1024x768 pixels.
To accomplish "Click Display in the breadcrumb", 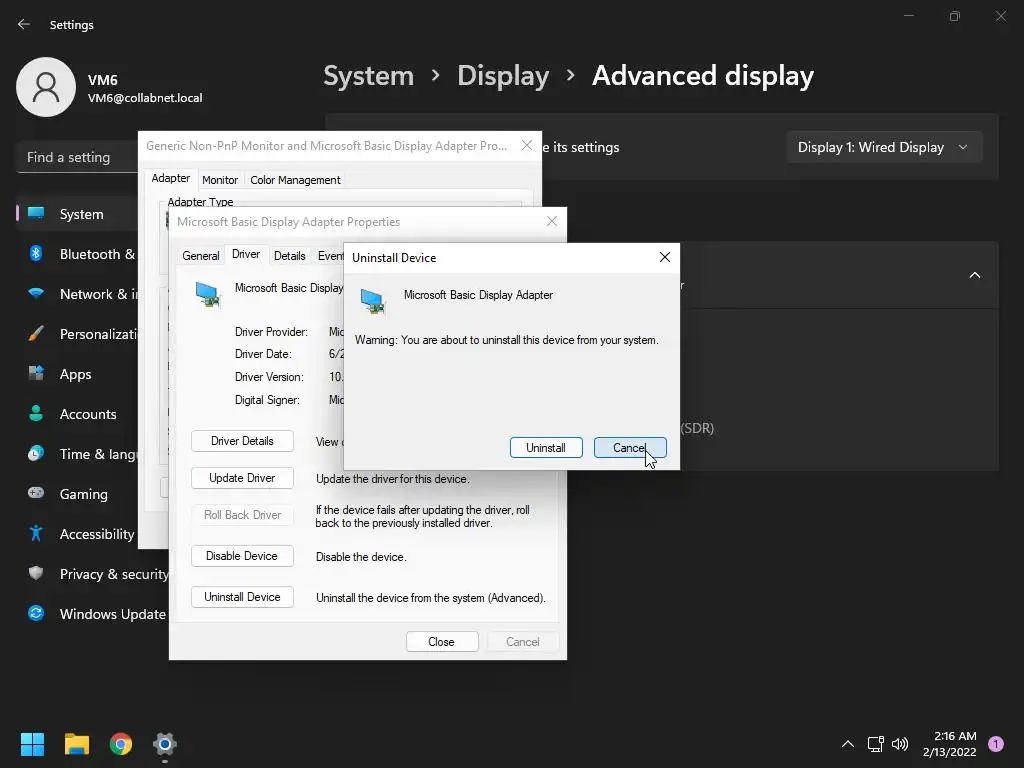I will pos(503,76).
